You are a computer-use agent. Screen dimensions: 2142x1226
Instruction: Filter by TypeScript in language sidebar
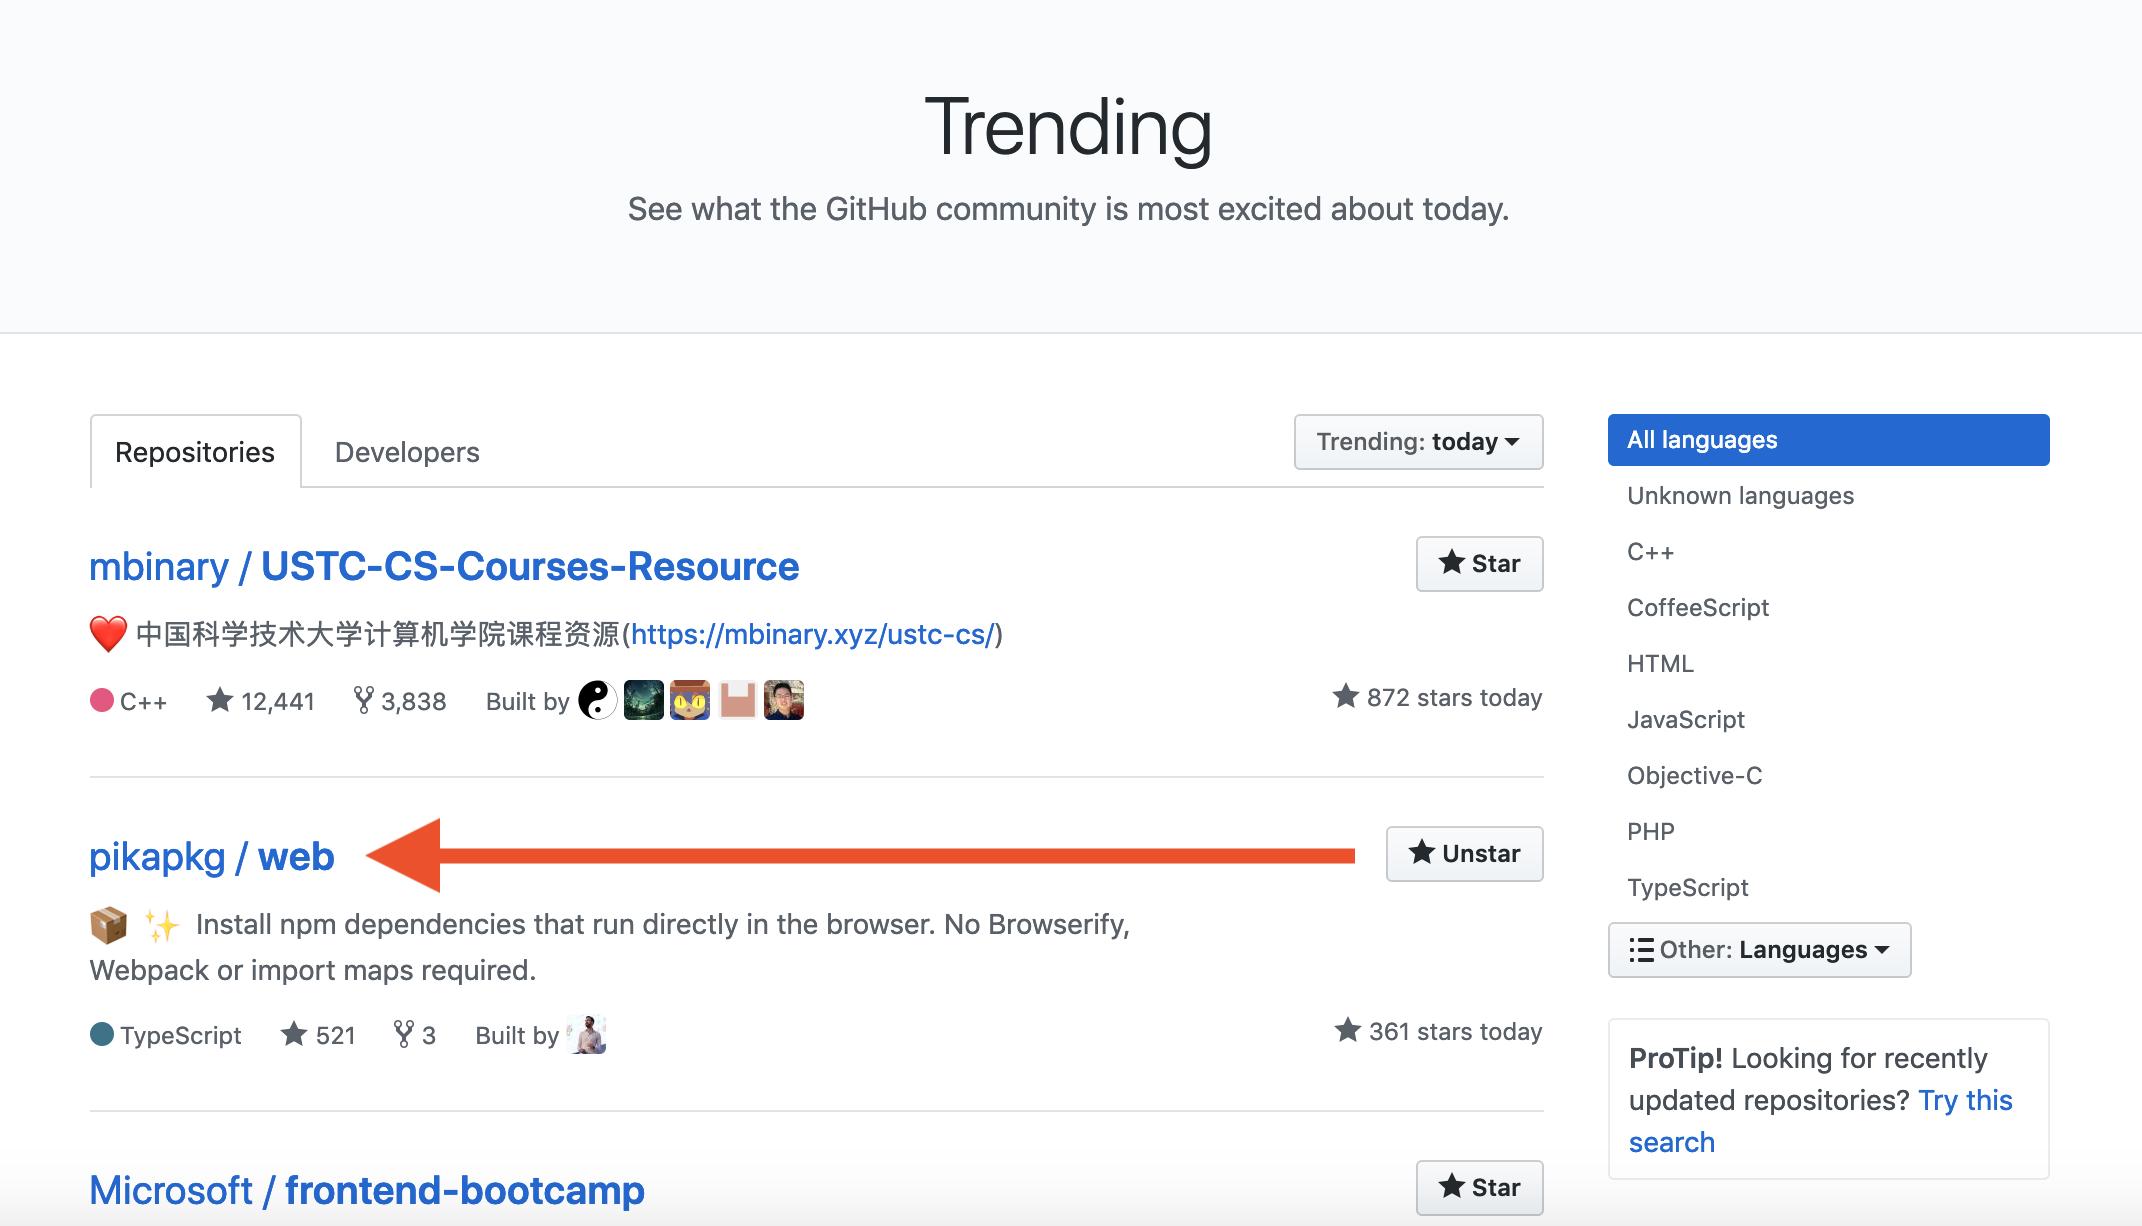[1688, 888]
